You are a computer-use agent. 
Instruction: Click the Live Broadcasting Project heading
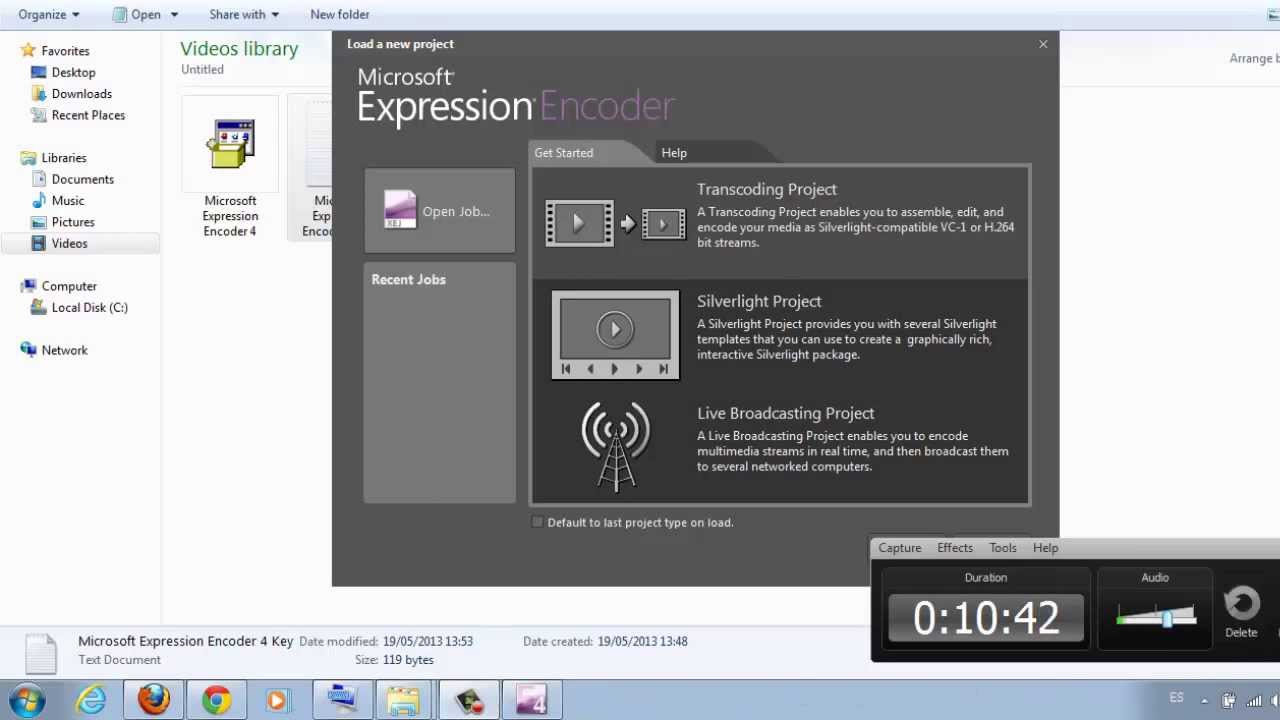[786, 413]
